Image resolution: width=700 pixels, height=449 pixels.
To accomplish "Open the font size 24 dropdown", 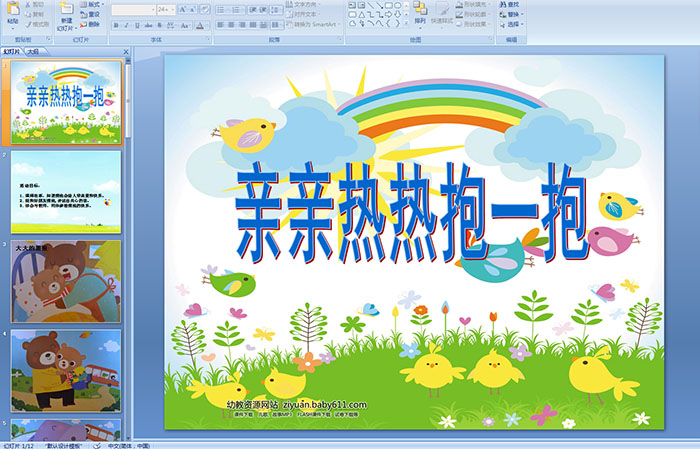I will 167,9.
